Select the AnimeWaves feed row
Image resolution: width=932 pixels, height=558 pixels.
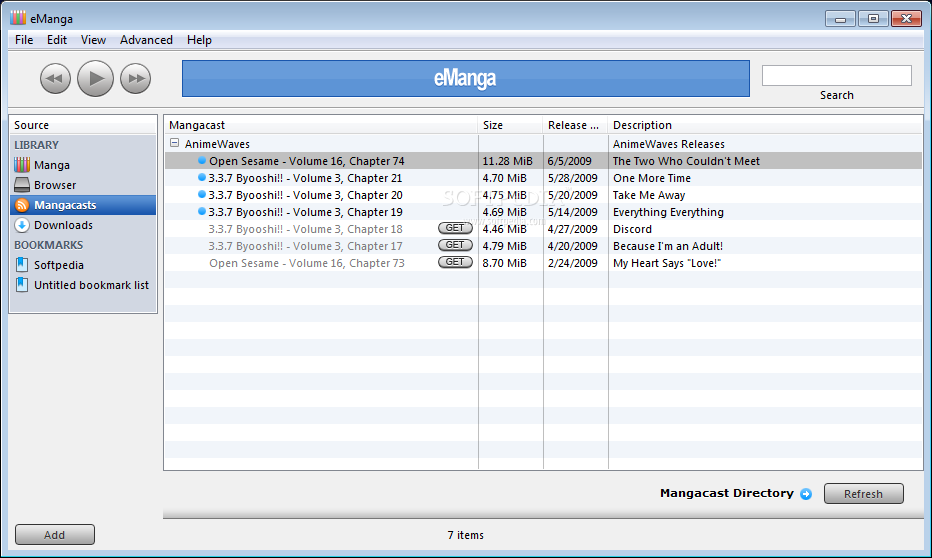tap(543, 144)
